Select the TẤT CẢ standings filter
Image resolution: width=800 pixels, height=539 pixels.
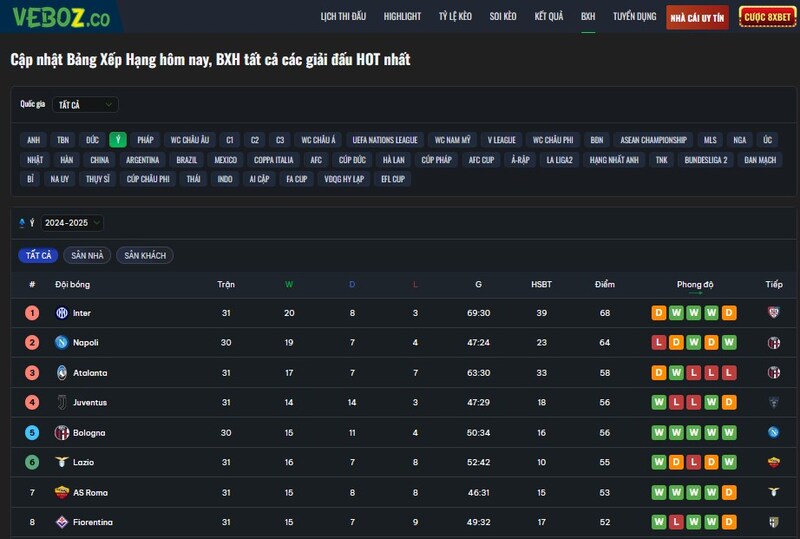tap(39, 256)
